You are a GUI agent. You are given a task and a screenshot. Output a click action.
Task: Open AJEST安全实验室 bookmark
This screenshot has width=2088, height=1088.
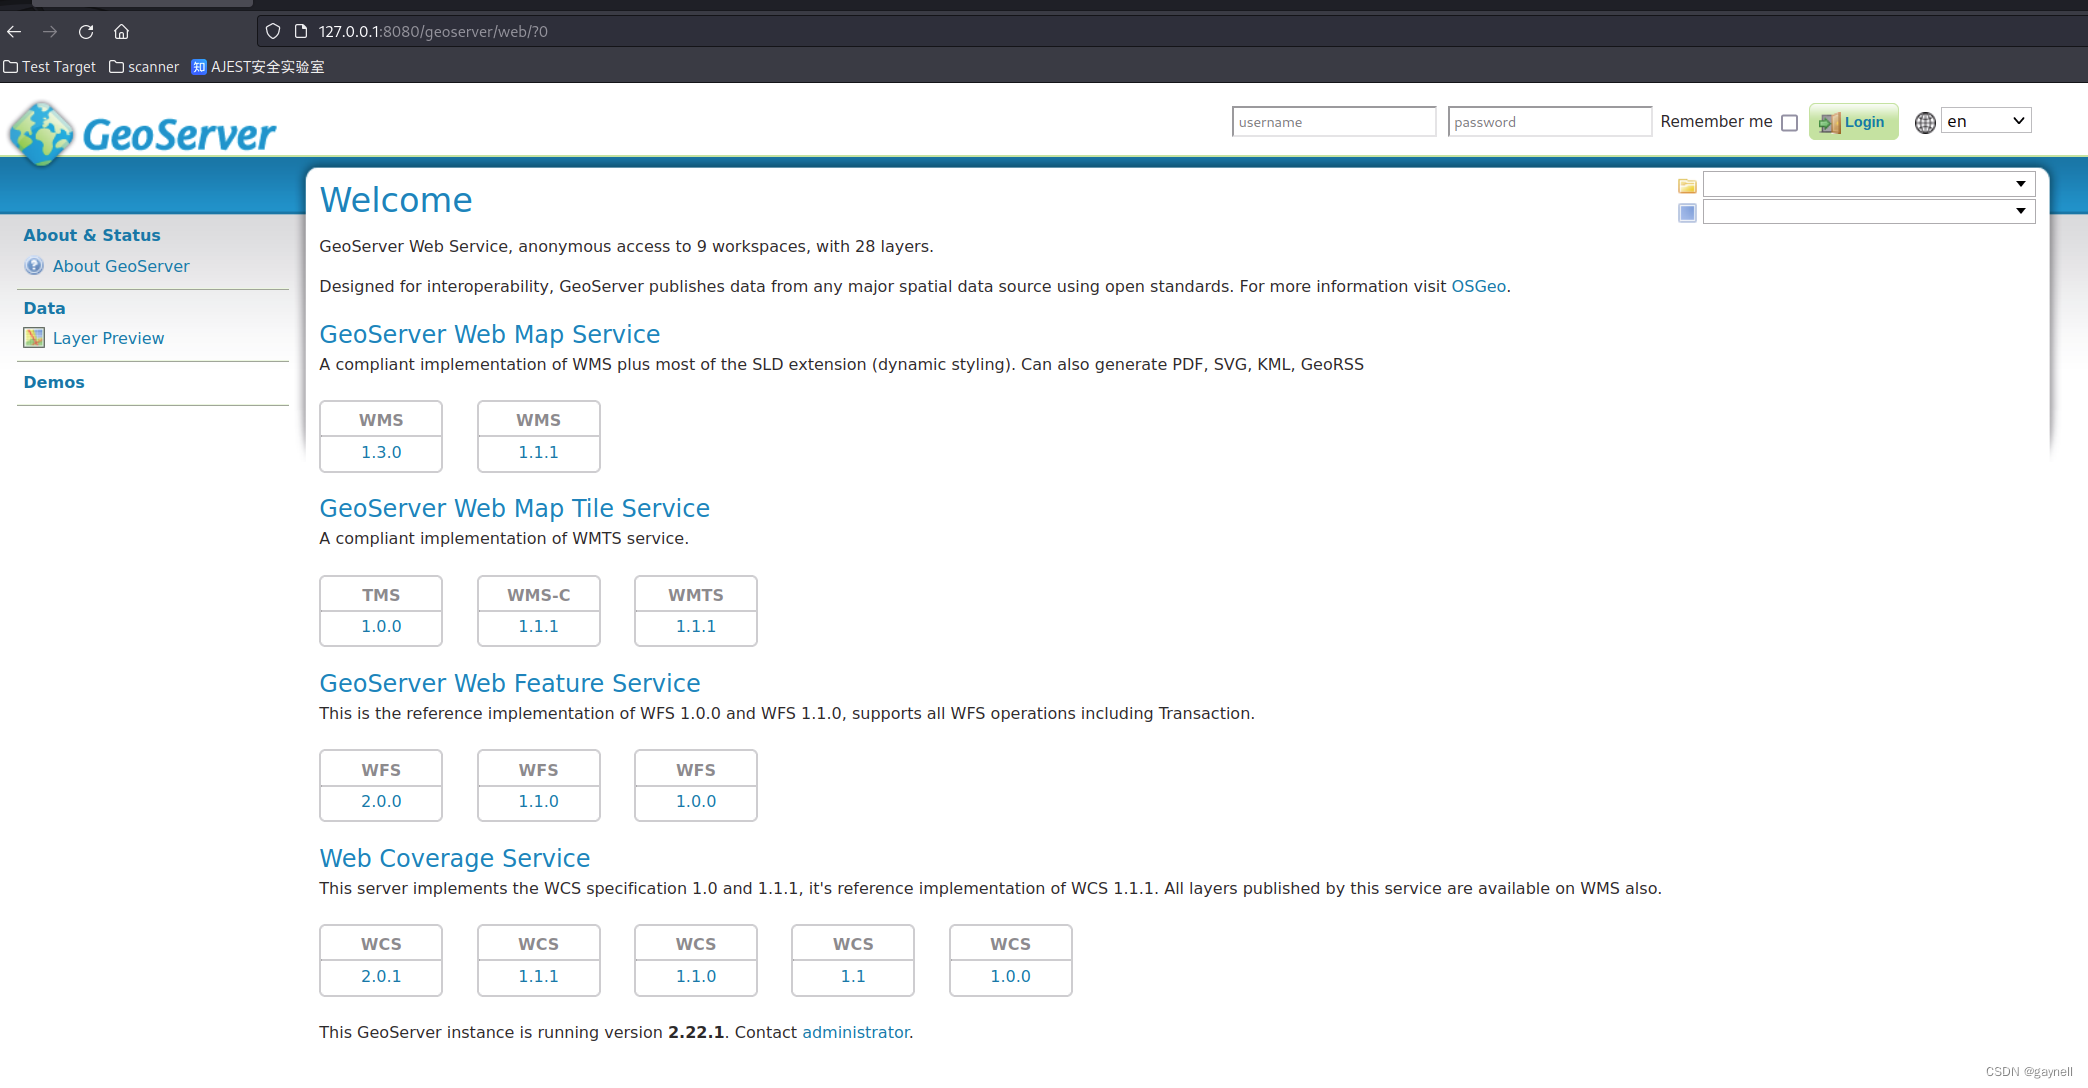click(x=258, y=67)
